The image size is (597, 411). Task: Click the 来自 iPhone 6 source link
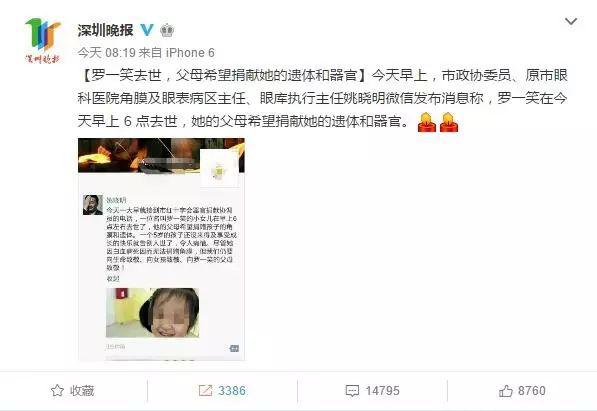coord(176,53)
